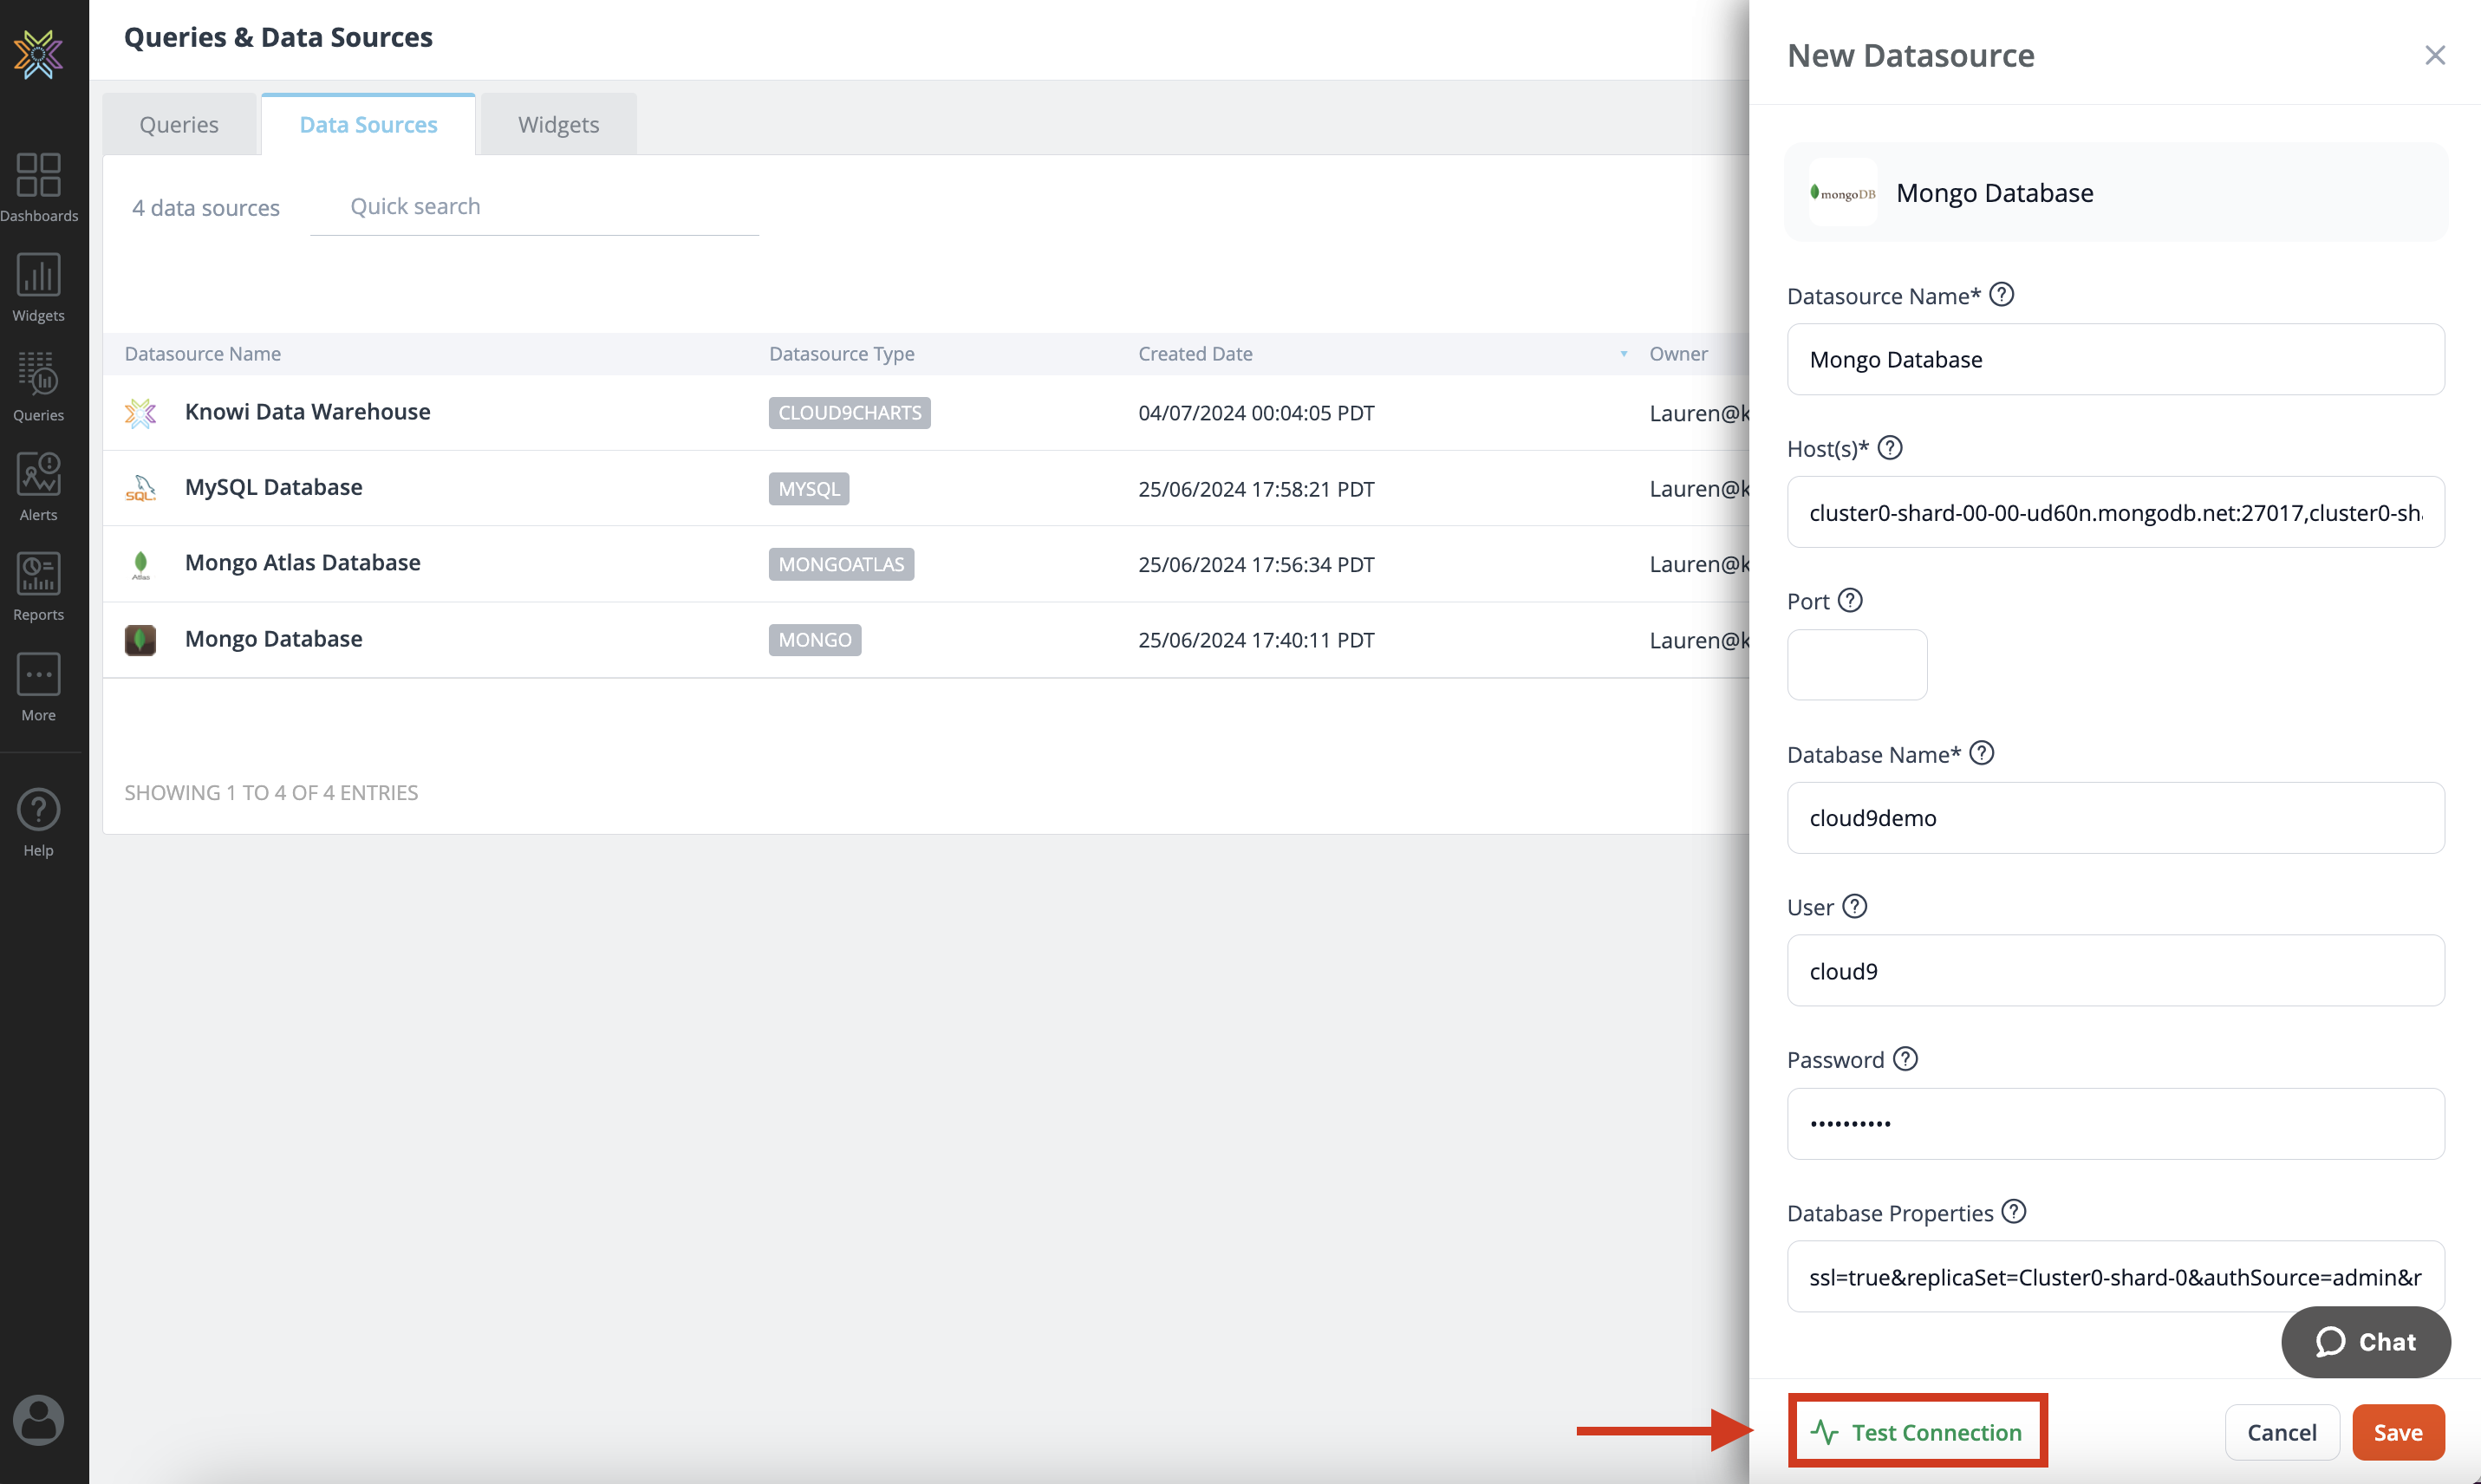Open user profile avatar icon
Viewport: 2481px width, 1484px height.
[x=38, y=1419]
